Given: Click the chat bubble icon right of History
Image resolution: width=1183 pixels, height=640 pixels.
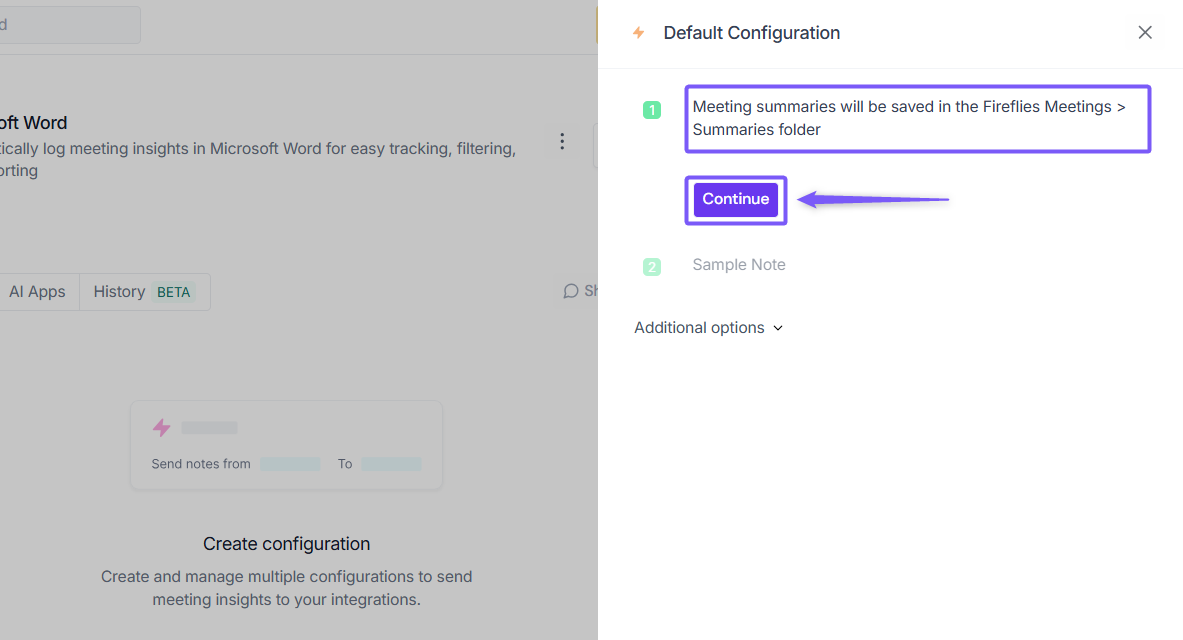Looking at the screenshot, I should point(571,291).
